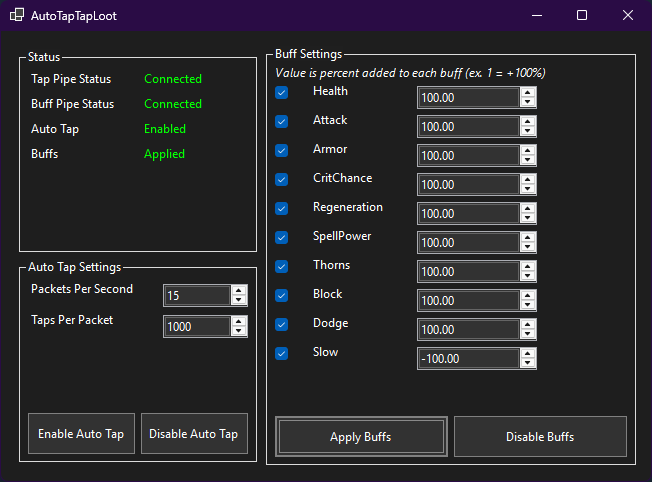Toggle the Armor buff checkbox
652x482 pixels.
click(282, 150)
